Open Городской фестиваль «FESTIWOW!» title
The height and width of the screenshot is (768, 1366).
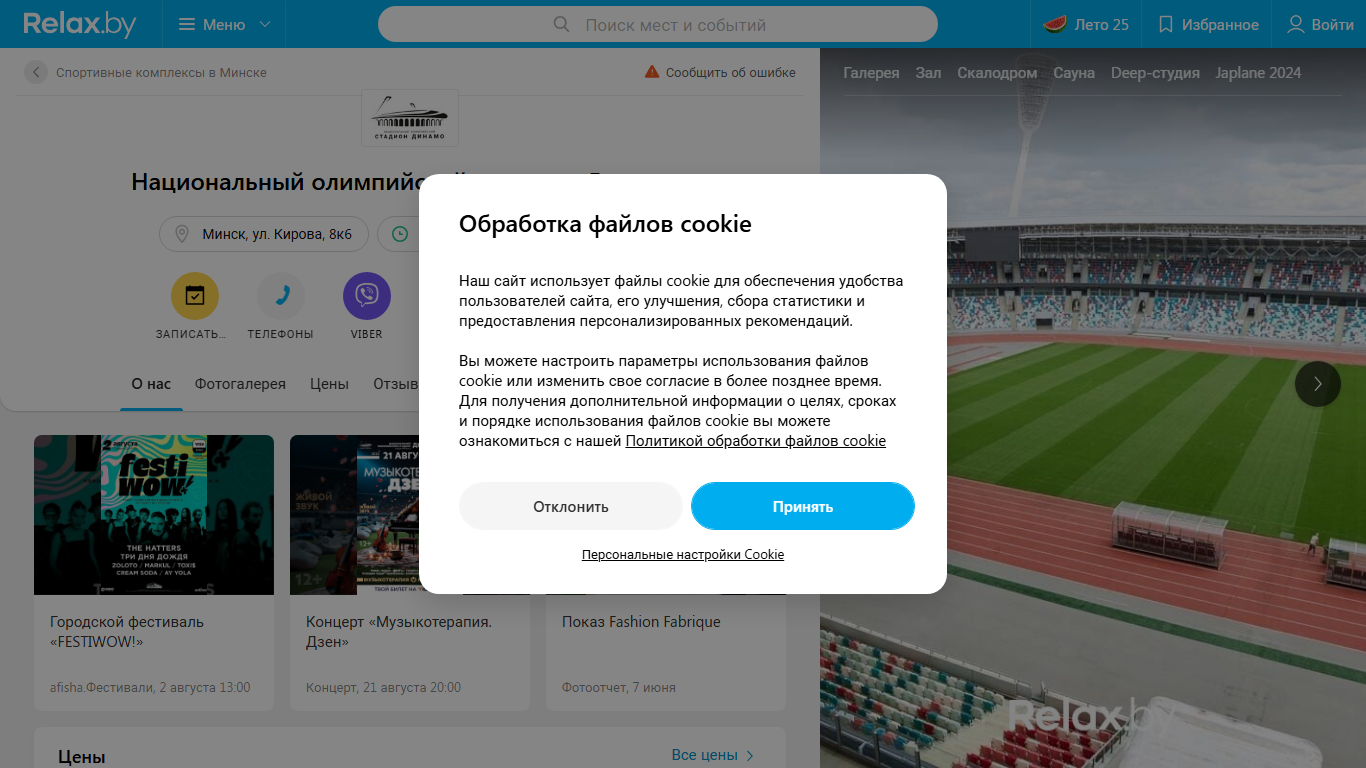[x=127, y=631]
